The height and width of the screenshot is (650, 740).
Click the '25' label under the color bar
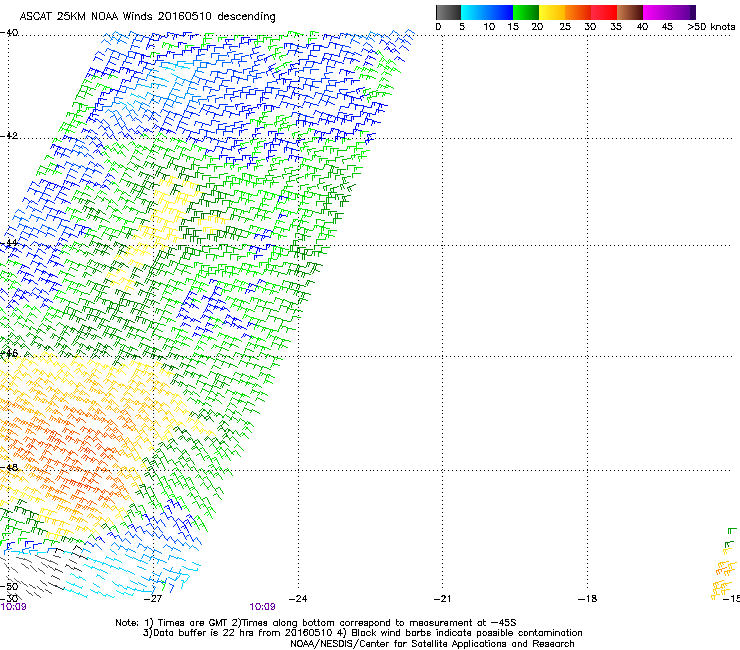(565, 27)
